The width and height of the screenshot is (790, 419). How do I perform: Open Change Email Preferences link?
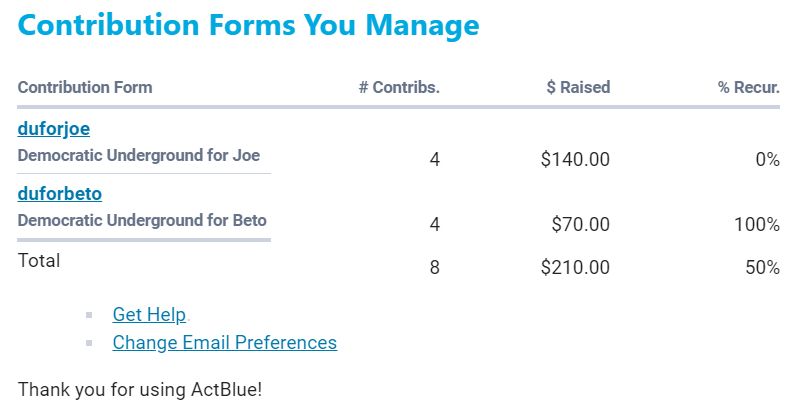[x=224, y=342]
